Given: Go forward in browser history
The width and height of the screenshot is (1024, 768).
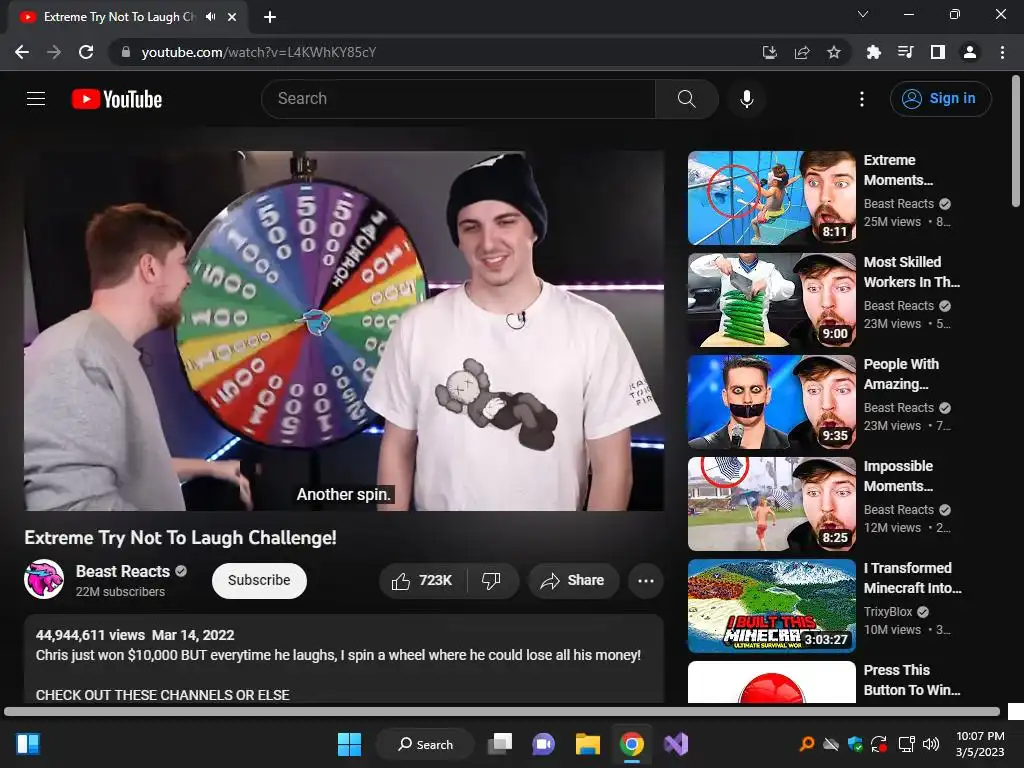Looking at the screenshot, I should tap(54, 52).
